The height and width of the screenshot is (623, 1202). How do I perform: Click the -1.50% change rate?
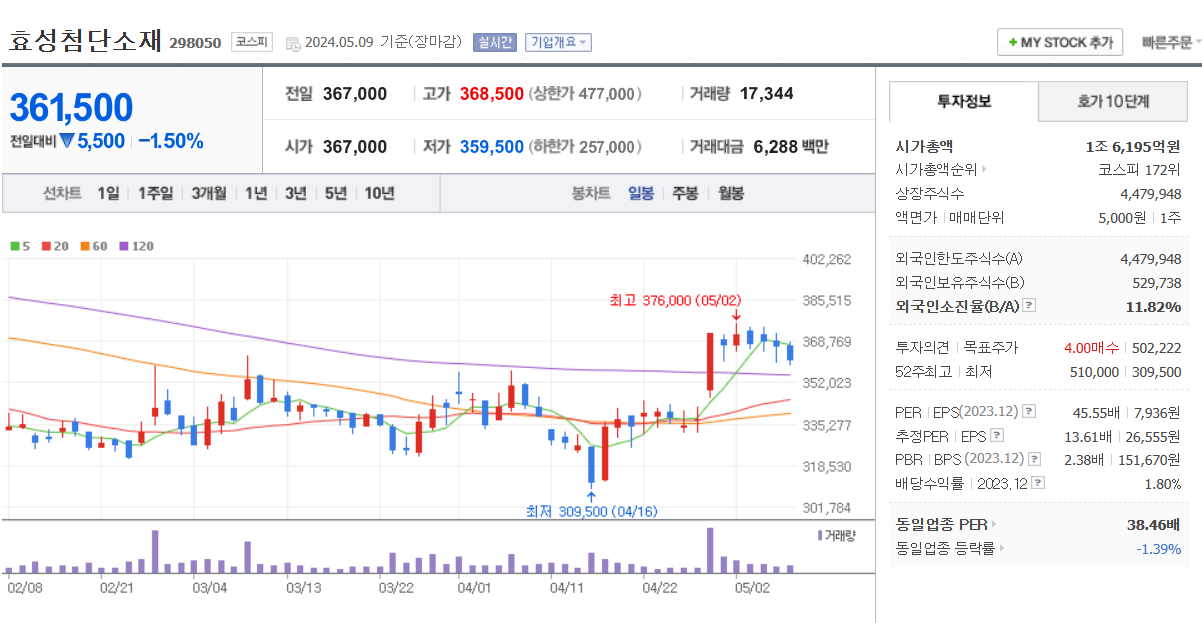coord(170,141)
